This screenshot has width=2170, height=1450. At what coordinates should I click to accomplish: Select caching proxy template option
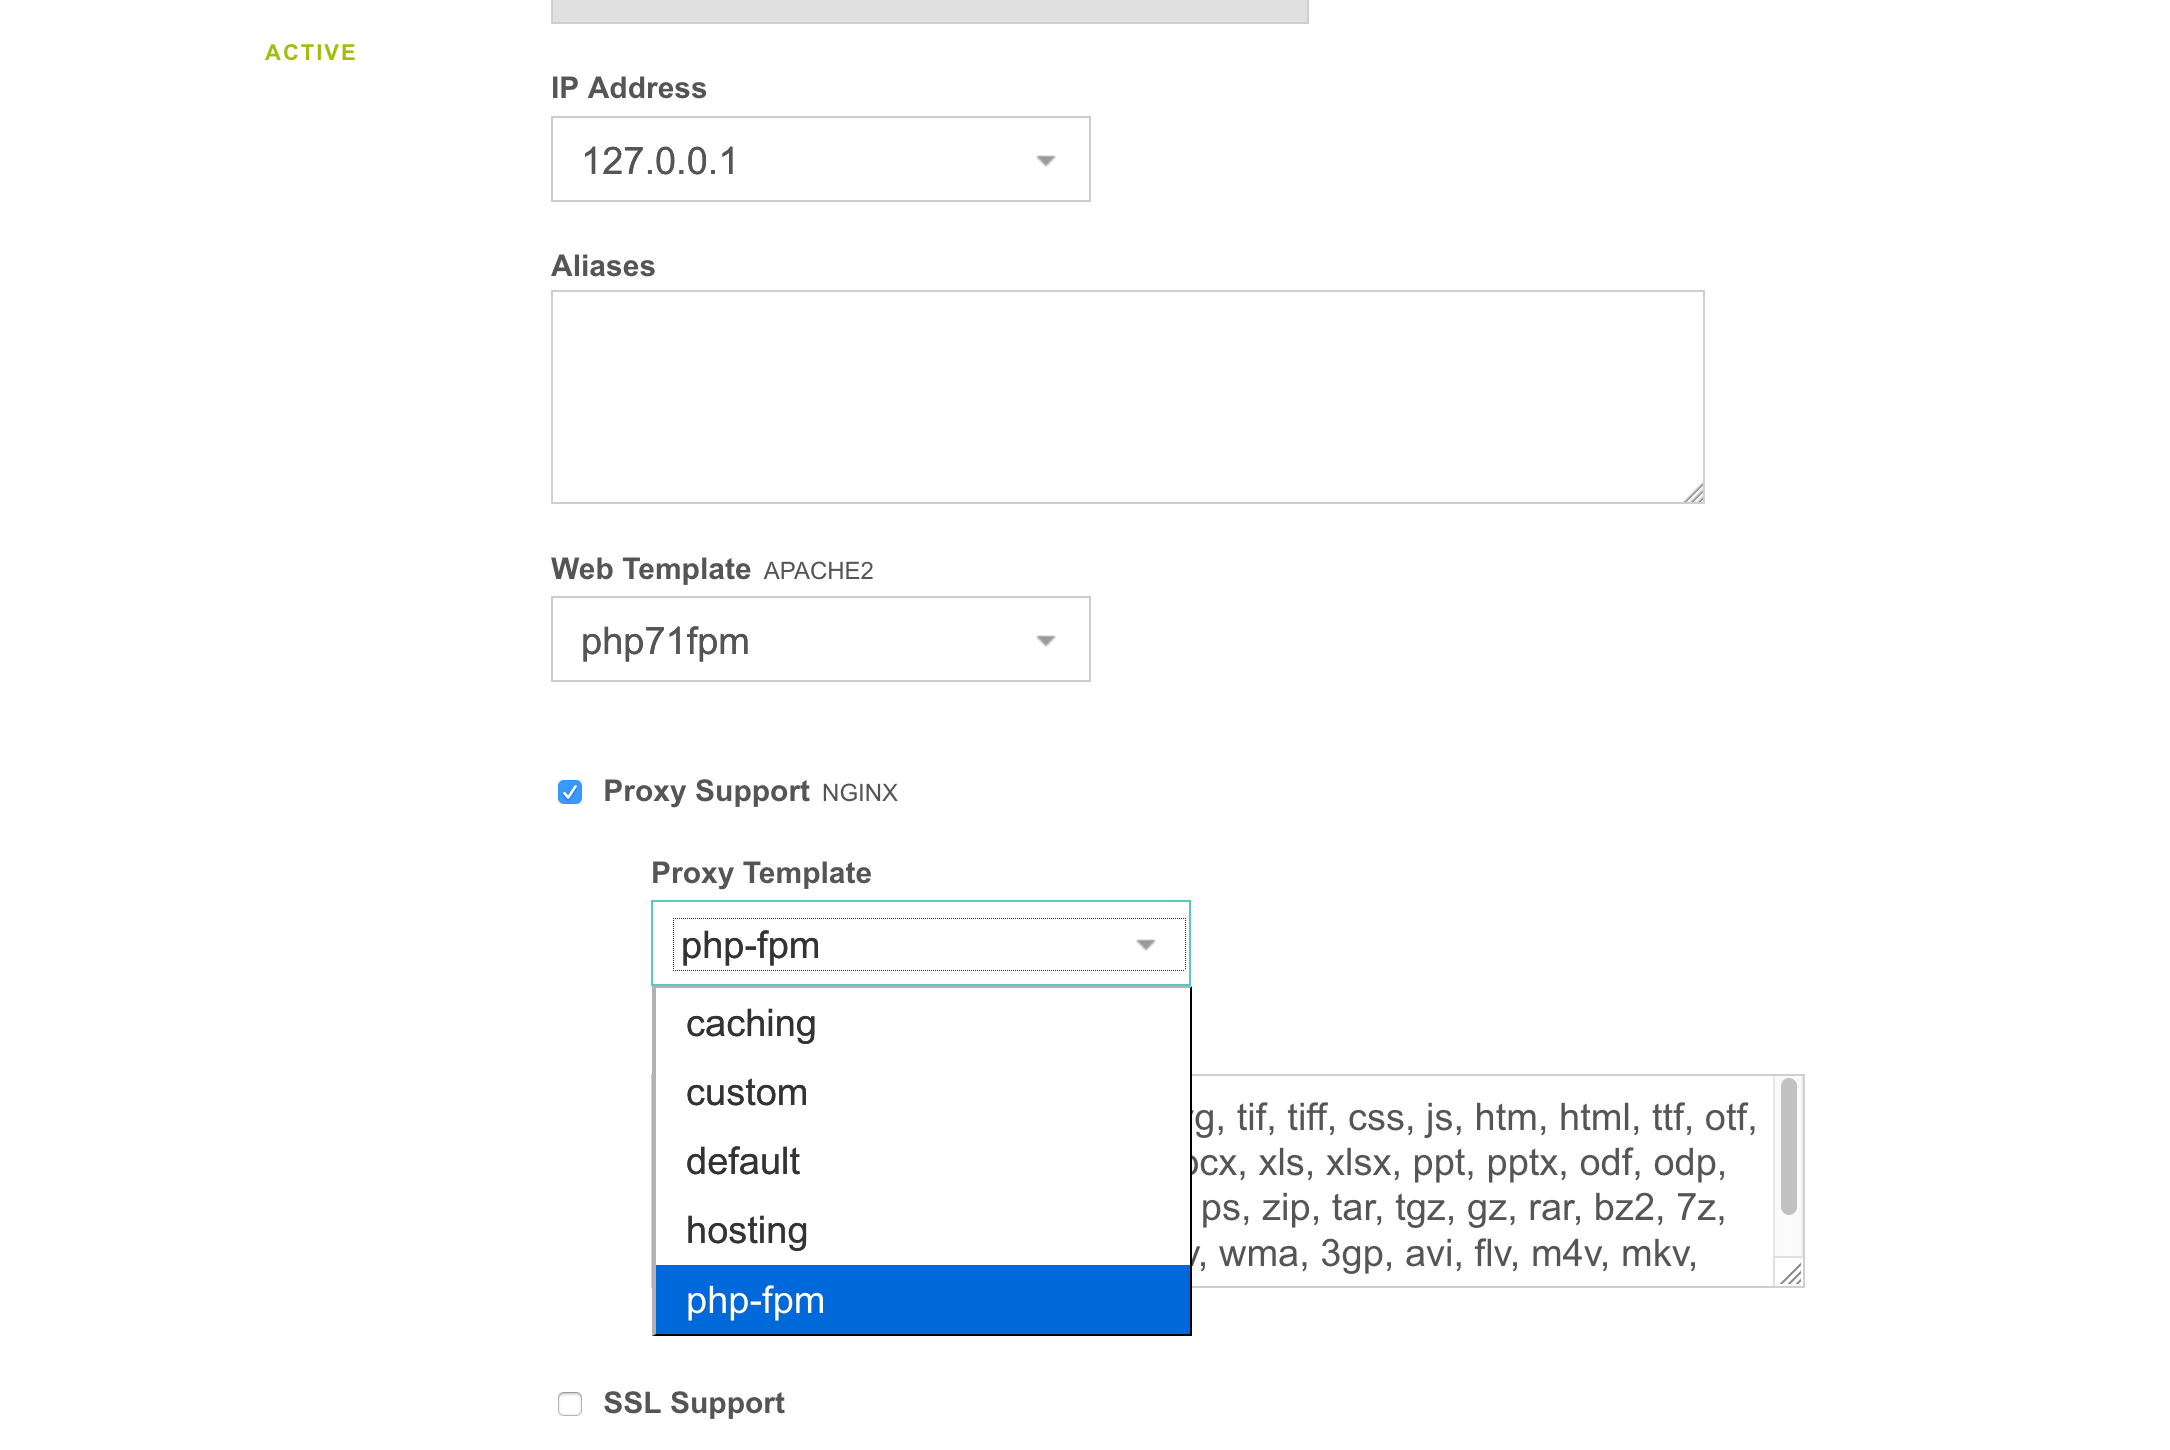coord(750,1024)
